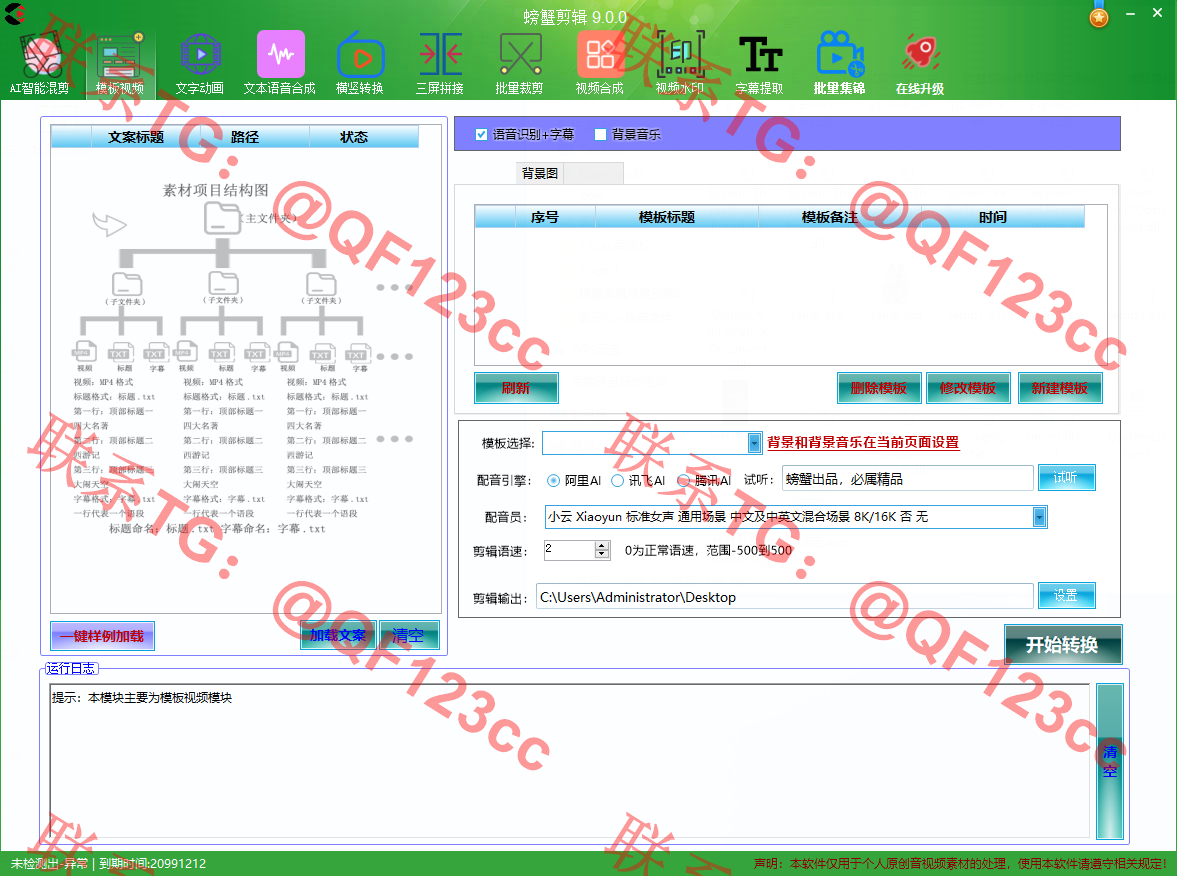Choose the 批量裁剪 tool icon
This screenshot has height=876, width=1177.
[519, 64]
